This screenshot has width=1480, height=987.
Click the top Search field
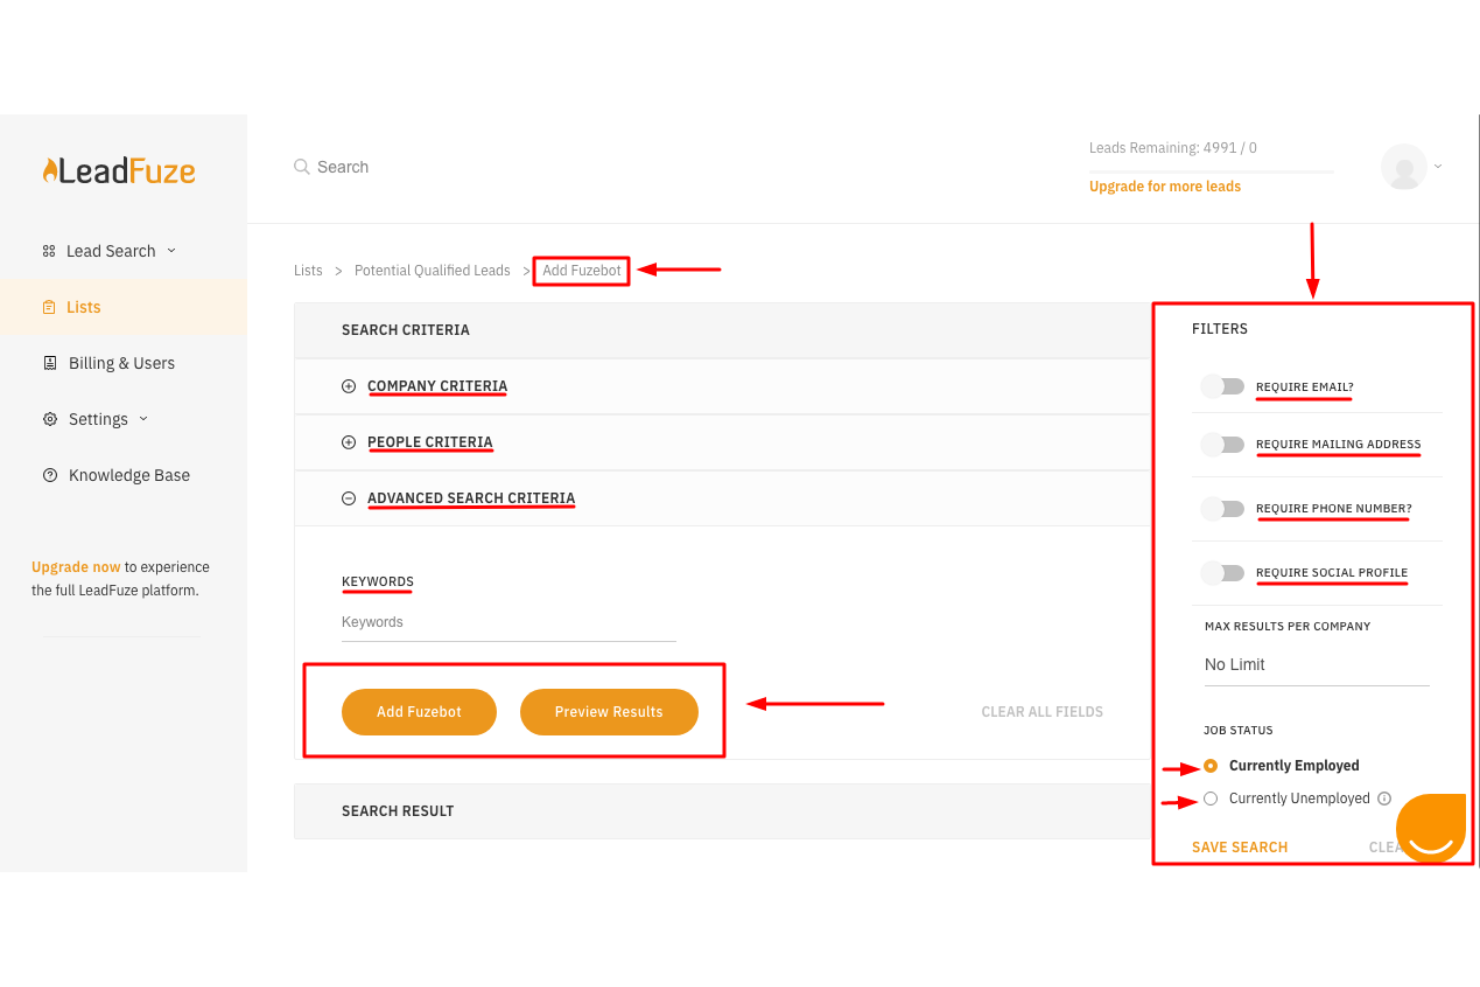[x=343, y=167]
